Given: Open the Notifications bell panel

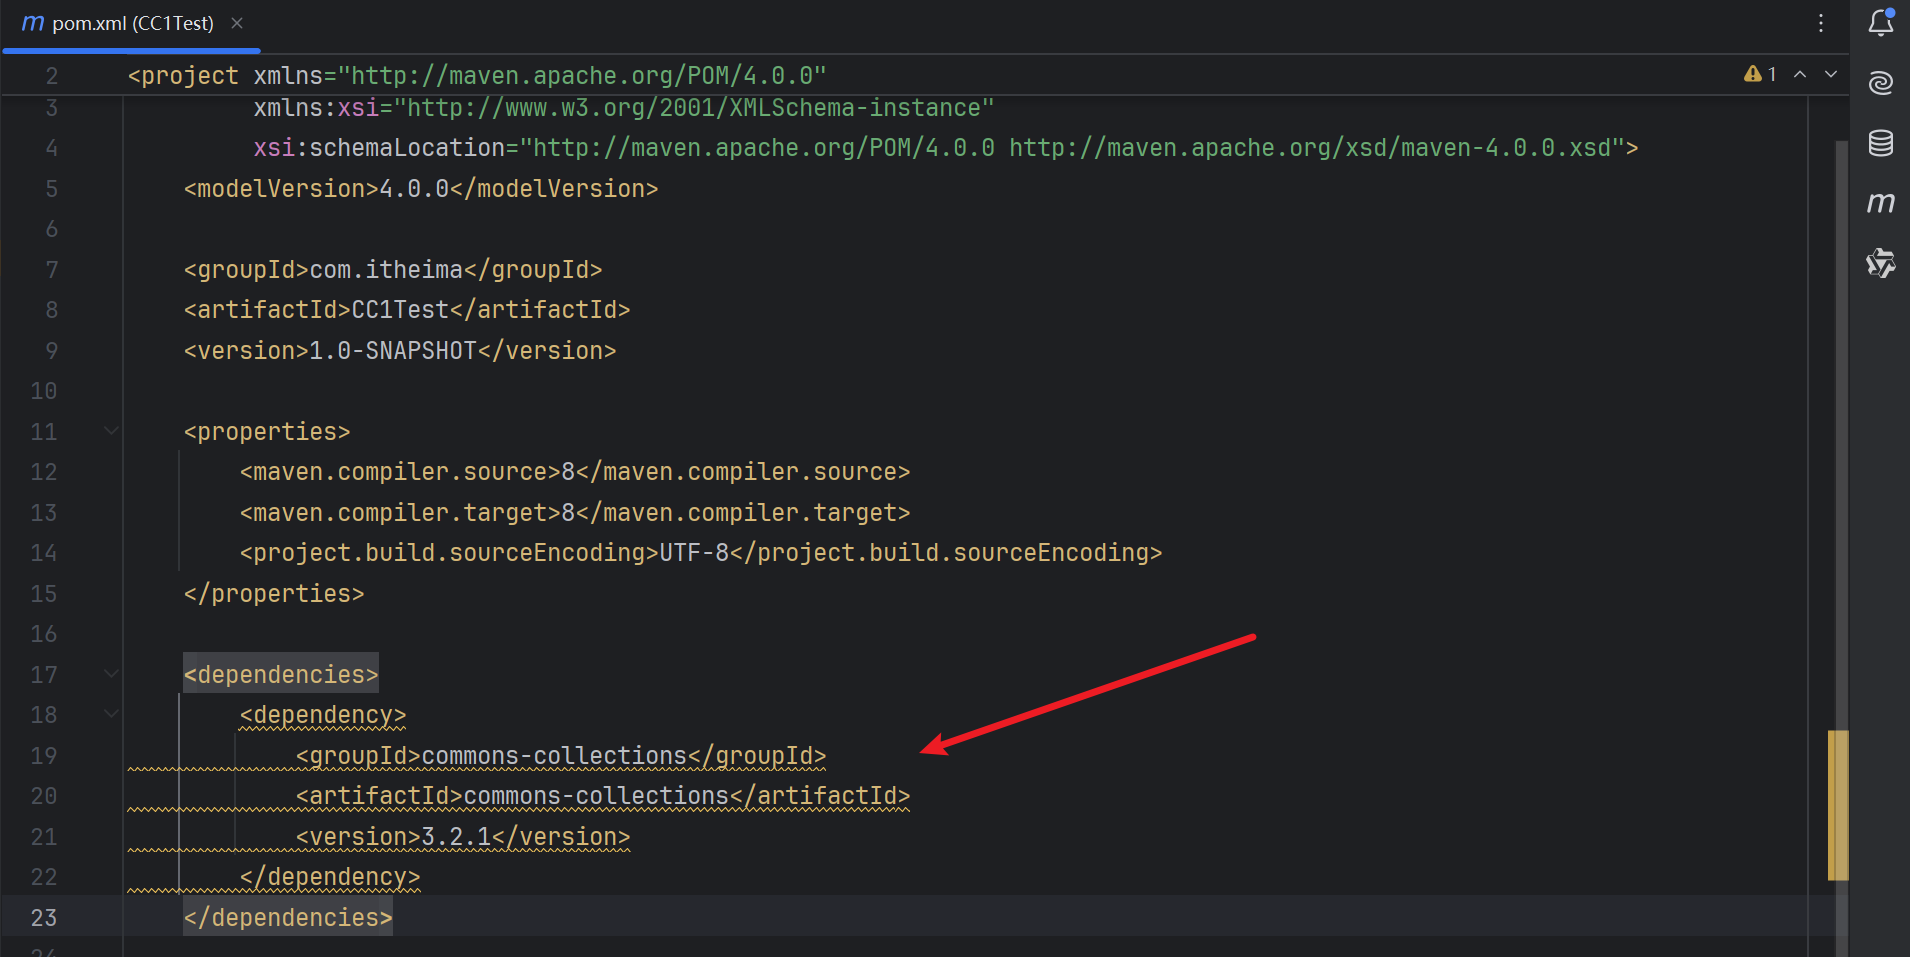Looking at the screenshot, I should [x=1880, y=22].
